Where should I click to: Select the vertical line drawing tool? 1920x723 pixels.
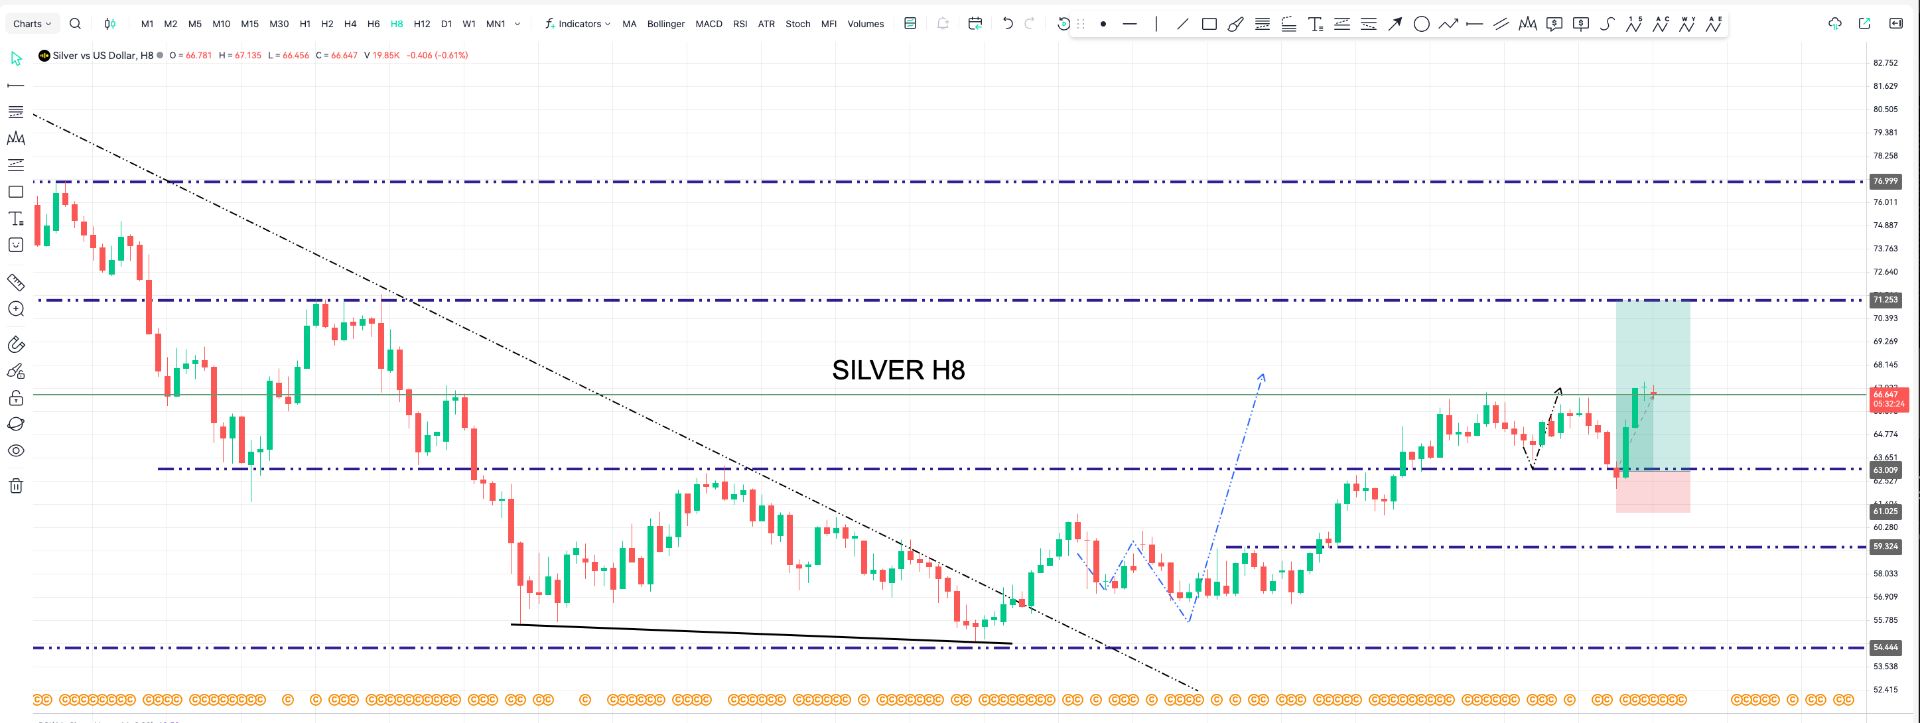(x=1156, y=24)
